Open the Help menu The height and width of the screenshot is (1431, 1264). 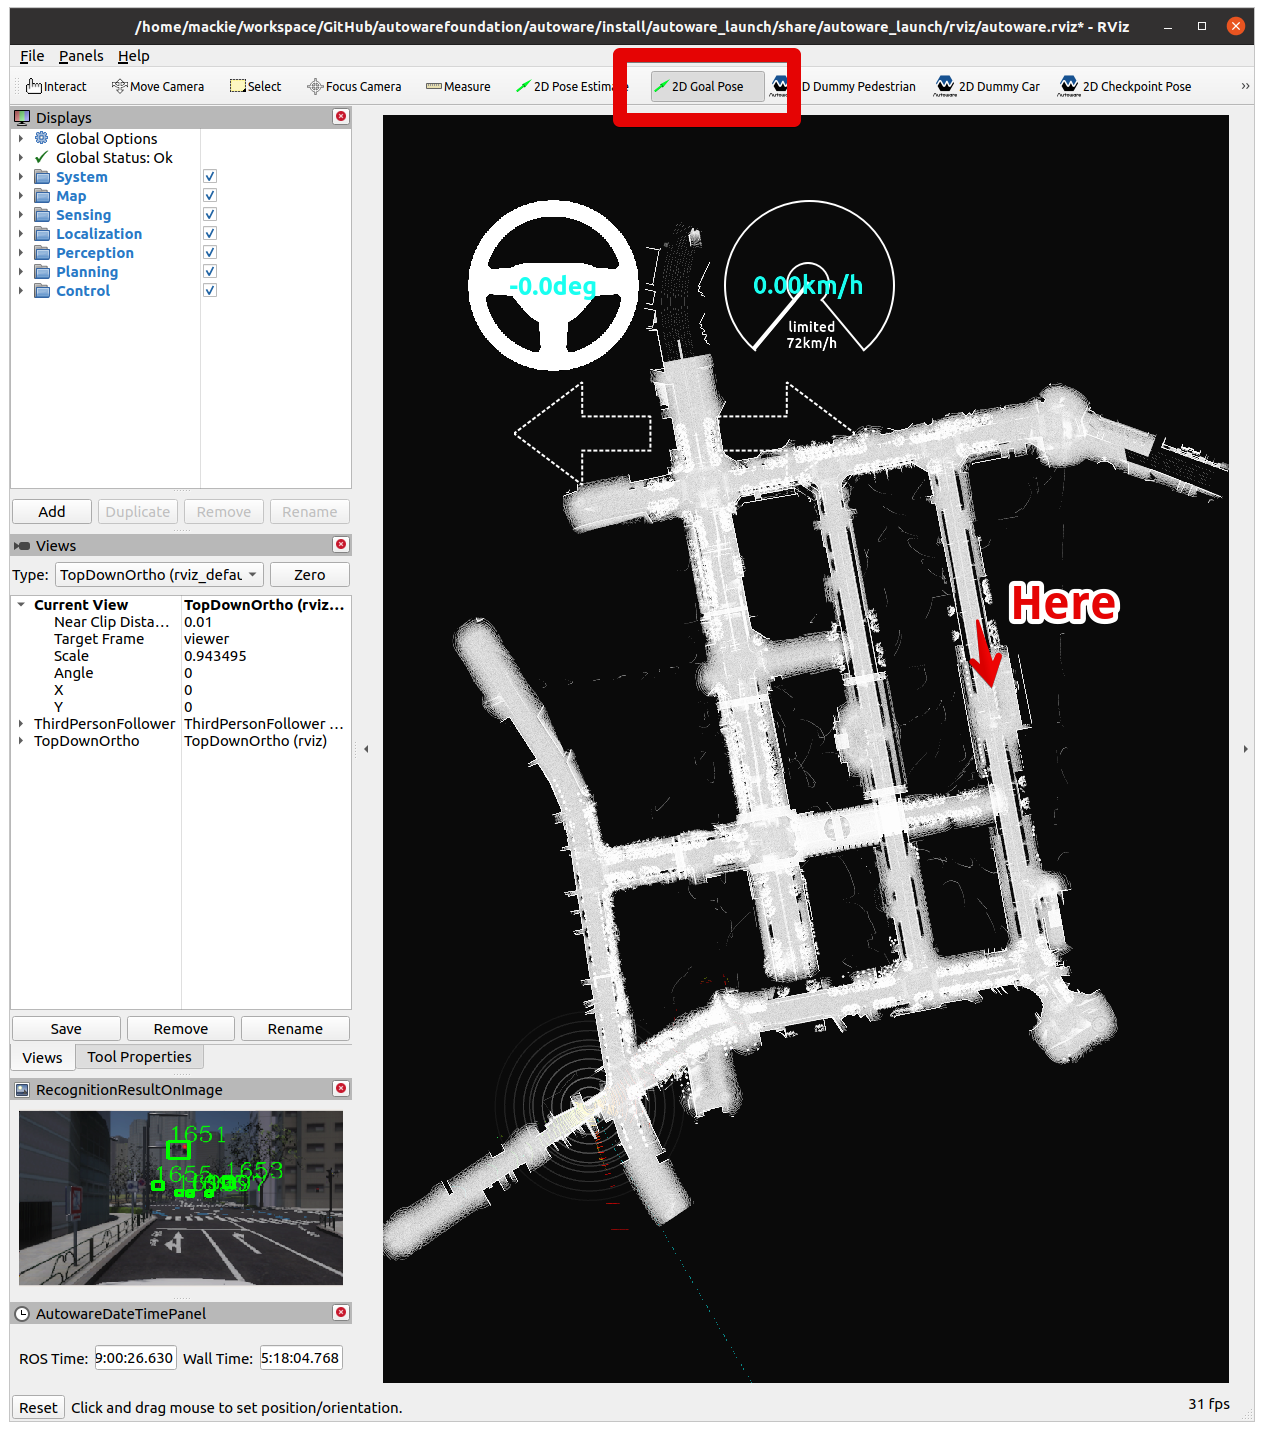coord(133,56)
